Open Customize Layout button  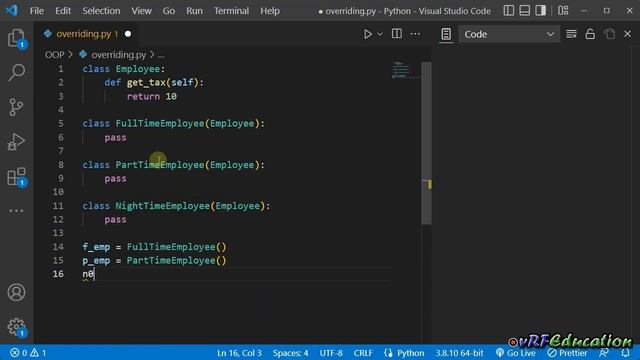click(563, 11)
